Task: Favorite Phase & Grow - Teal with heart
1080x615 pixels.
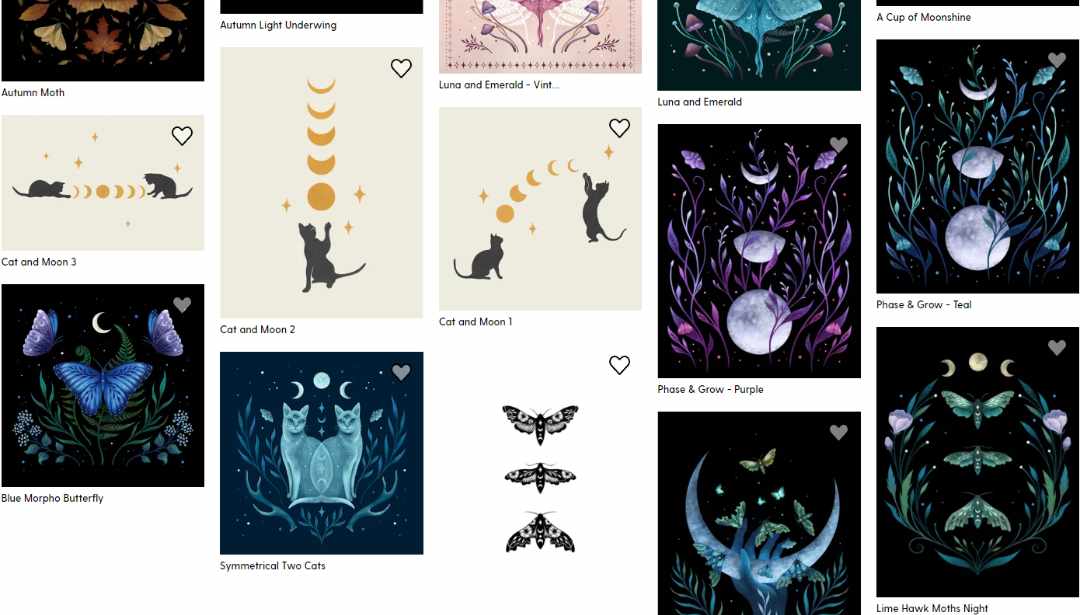Action: (1057, 60)
